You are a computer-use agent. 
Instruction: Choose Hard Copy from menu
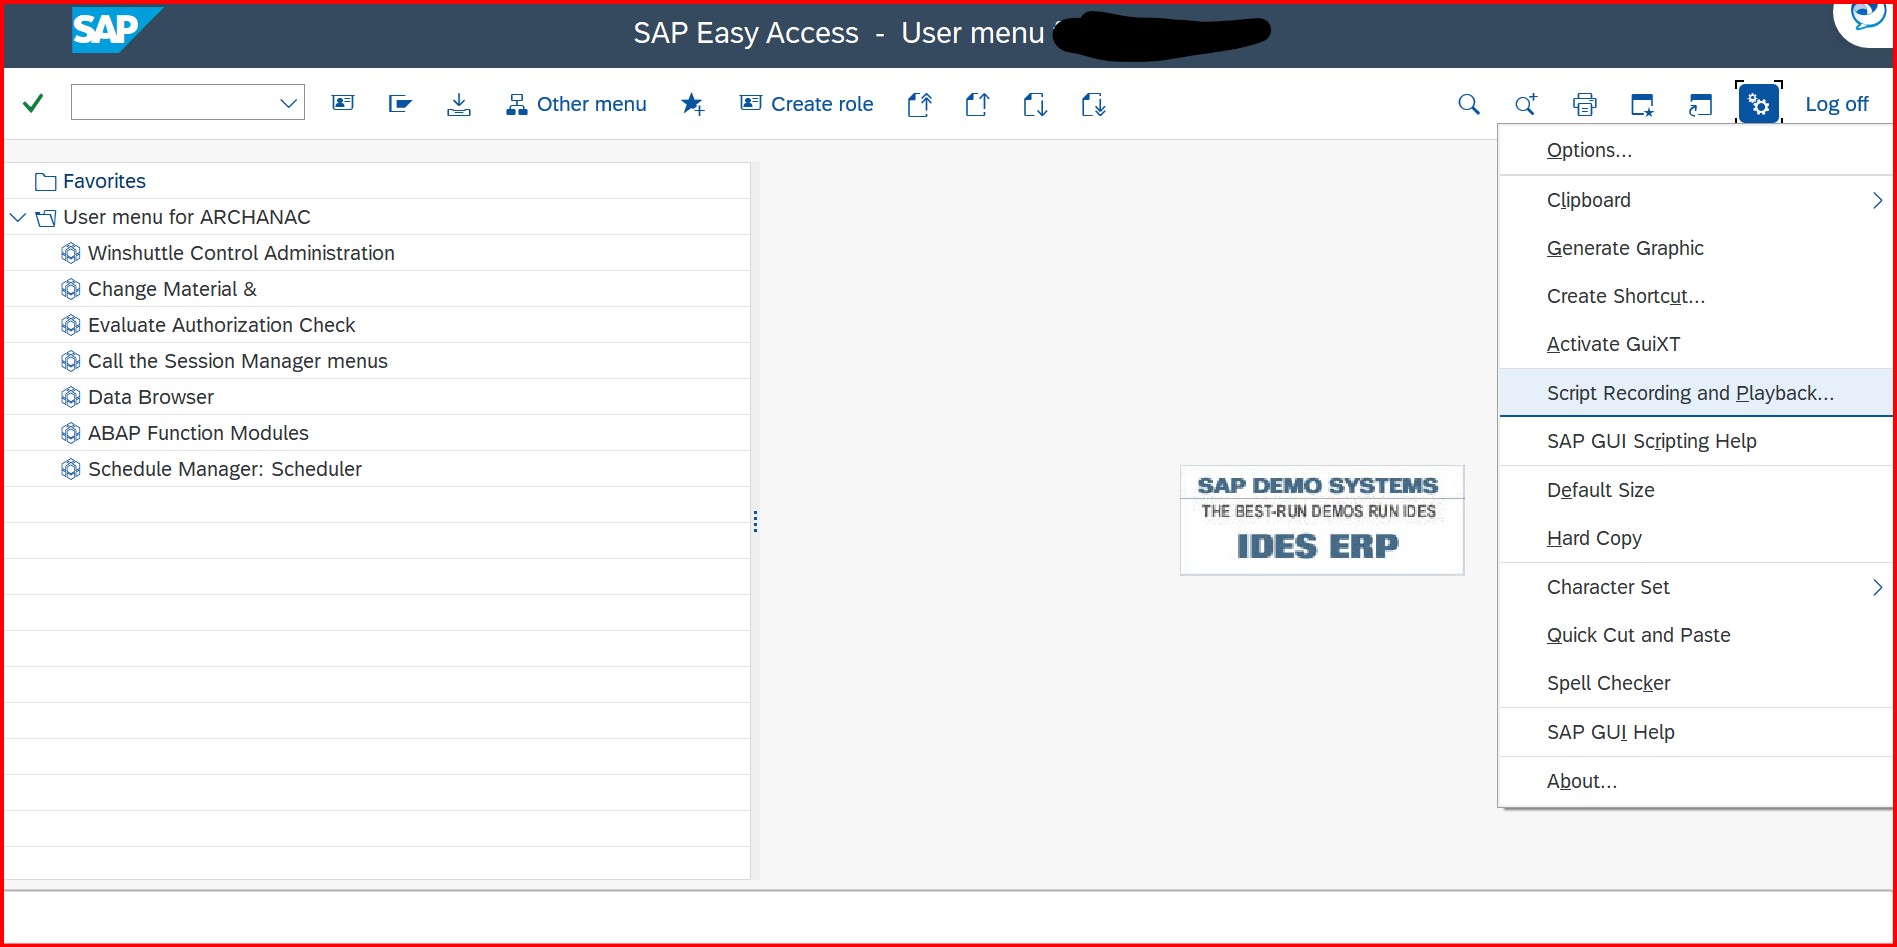point(1696,538)
